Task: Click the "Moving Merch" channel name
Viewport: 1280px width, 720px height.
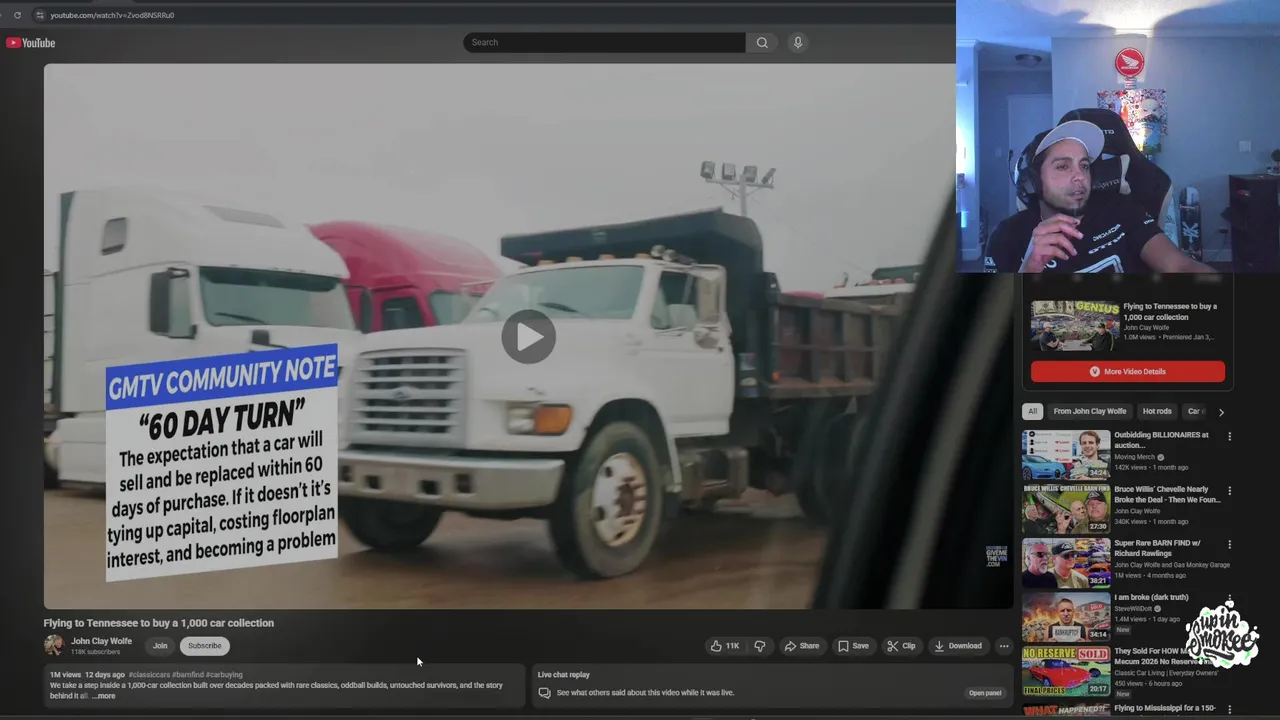Action: point(1134,457)
